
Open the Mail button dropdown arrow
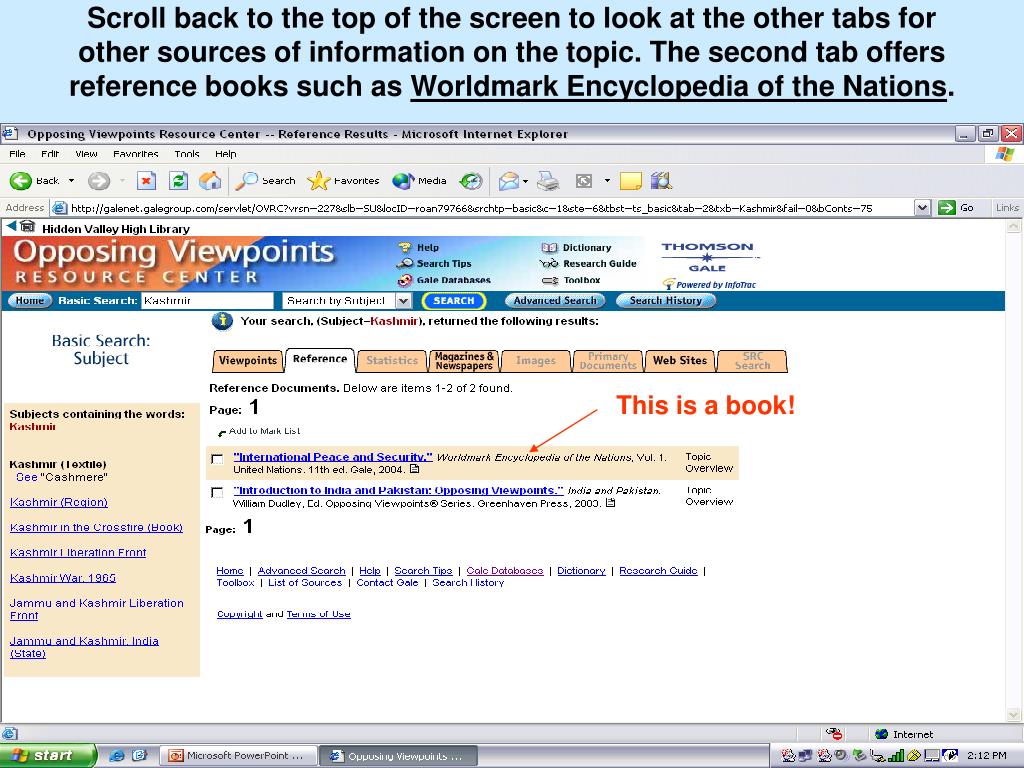[x=525, y=181]
